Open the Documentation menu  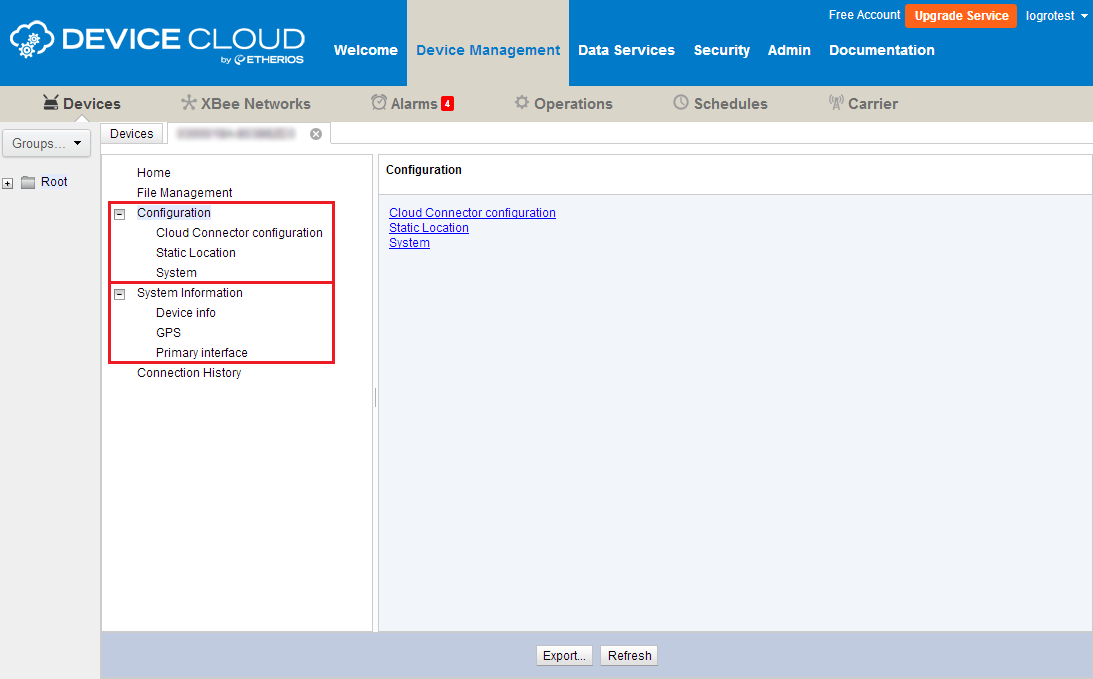point(882,50)
